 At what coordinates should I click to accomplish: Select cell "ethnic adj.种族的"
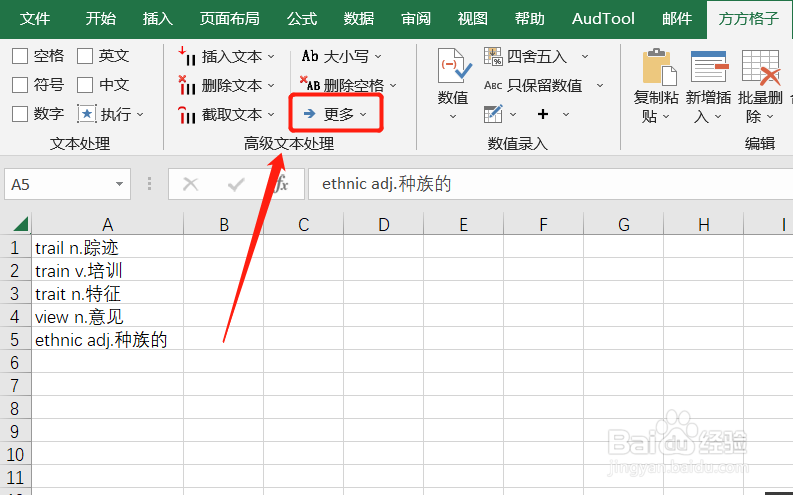tap(107, 339)
